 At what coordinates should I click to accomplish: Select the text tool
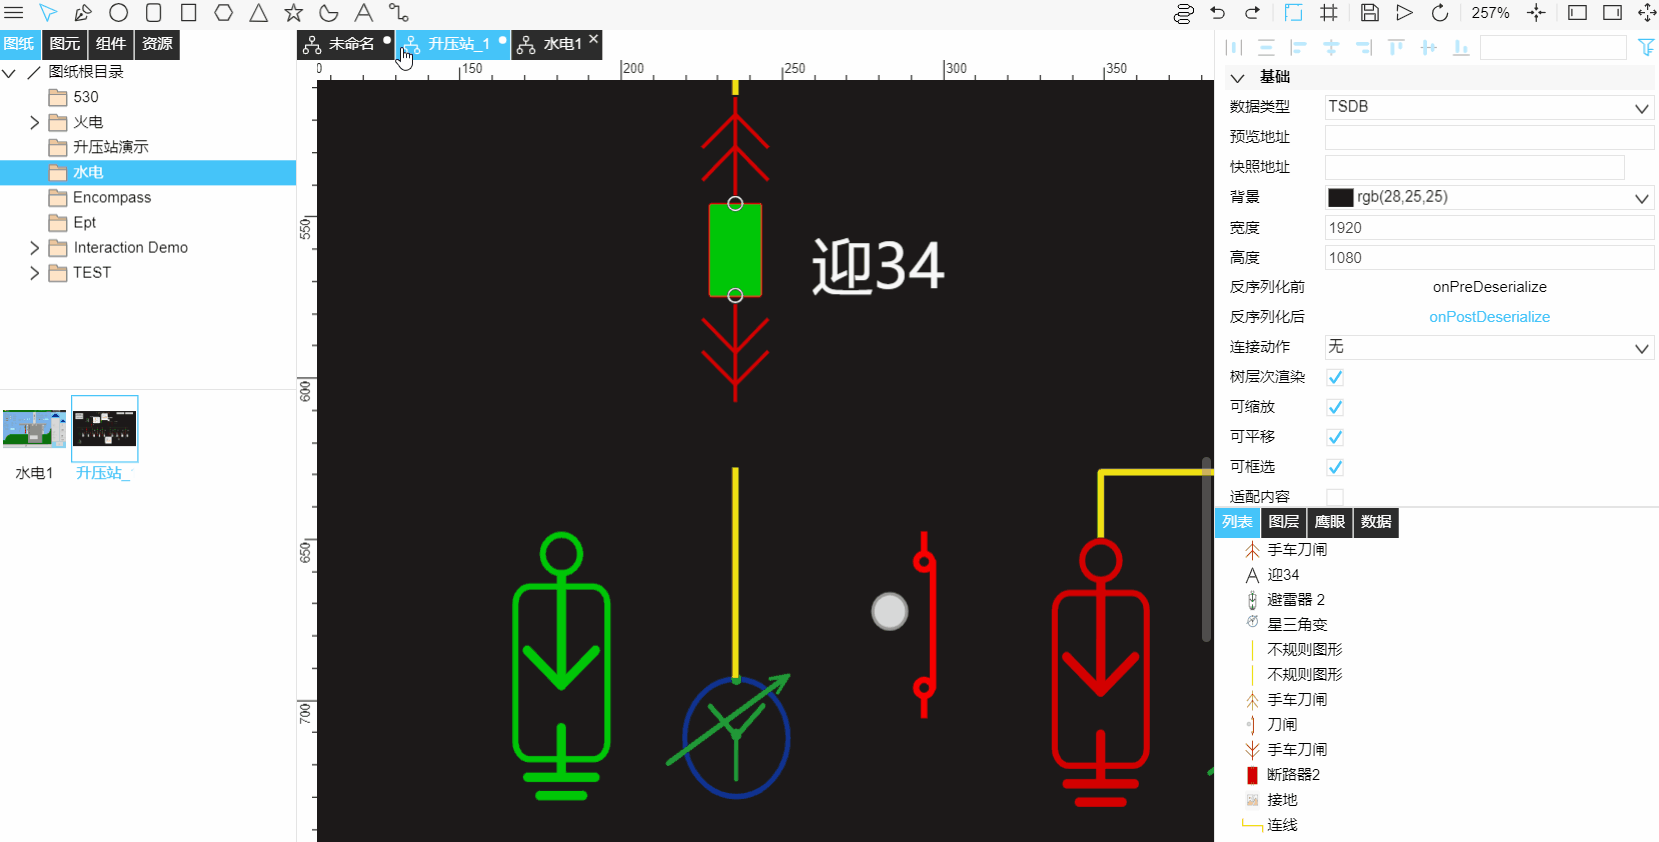(364, 13)
